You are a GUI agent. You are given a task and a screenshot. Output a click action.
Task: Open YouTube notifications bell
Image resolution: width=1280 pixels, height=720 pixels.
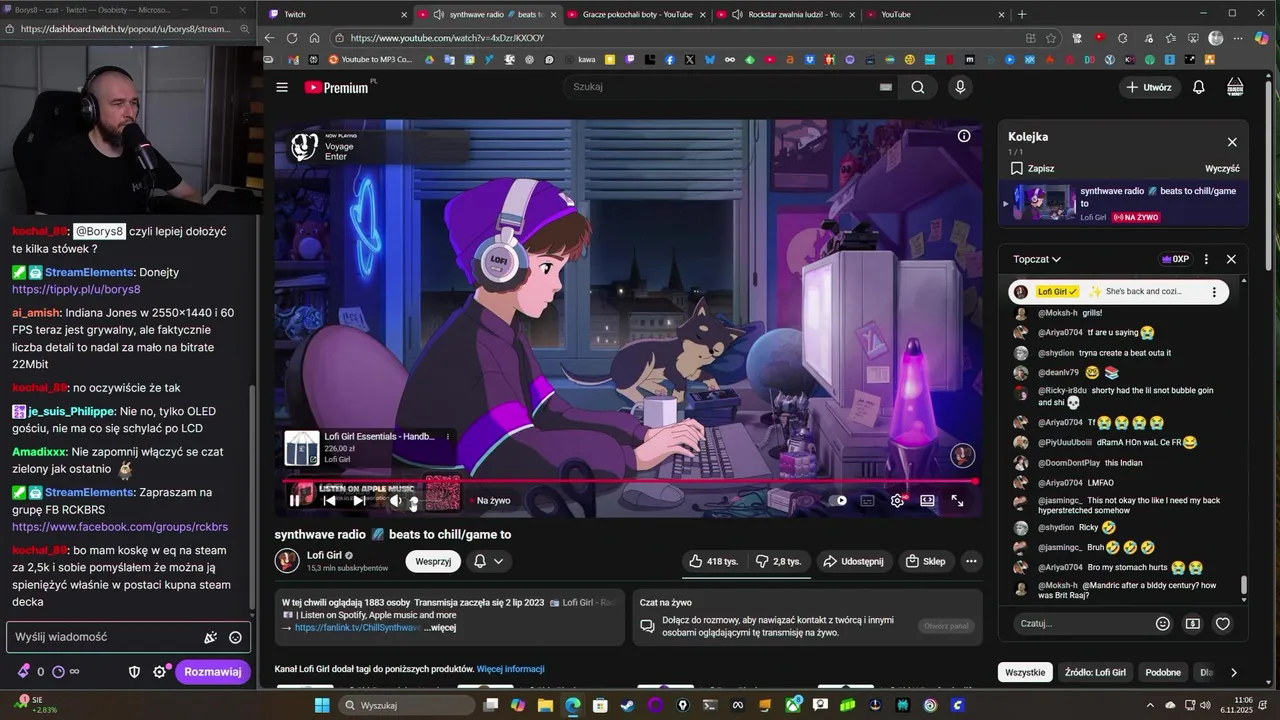pos(1198,87)
